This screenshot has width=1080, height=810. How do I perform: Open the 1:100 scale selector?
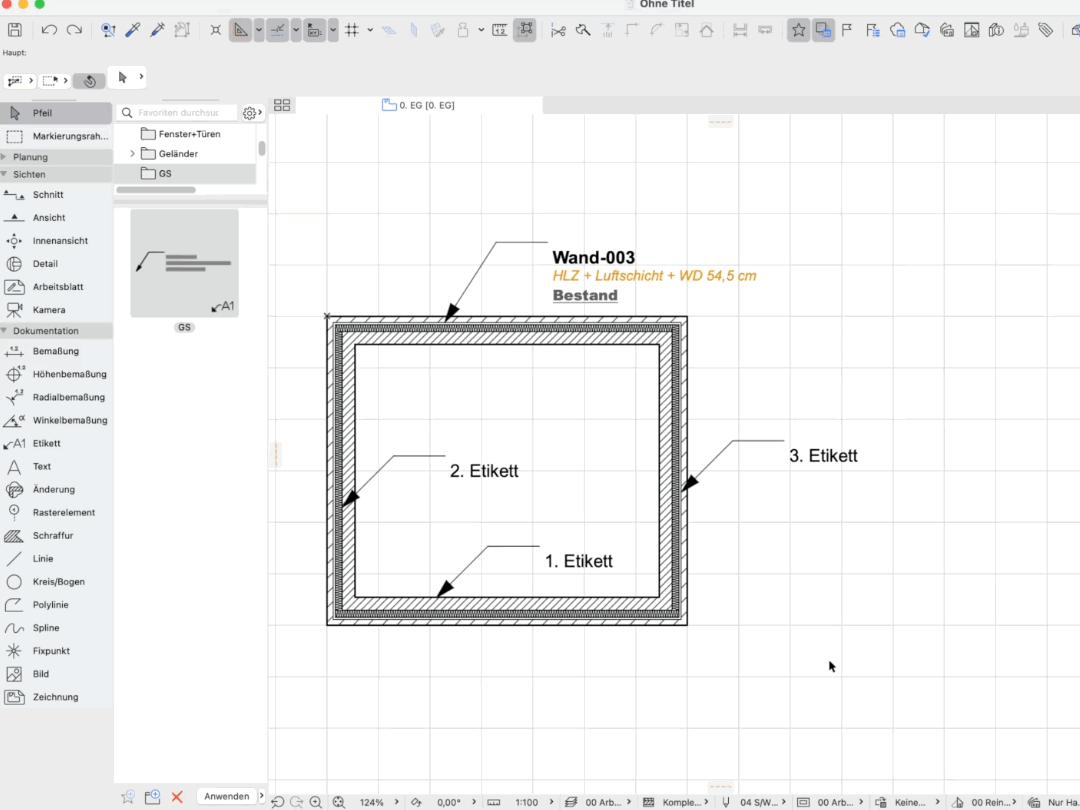click(x=527, y=802)
